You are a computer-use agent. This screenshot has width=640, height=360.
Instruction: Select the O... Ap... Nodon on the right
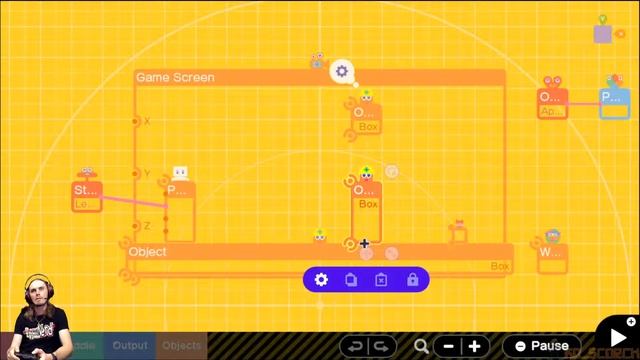click(x=552, y=104)
